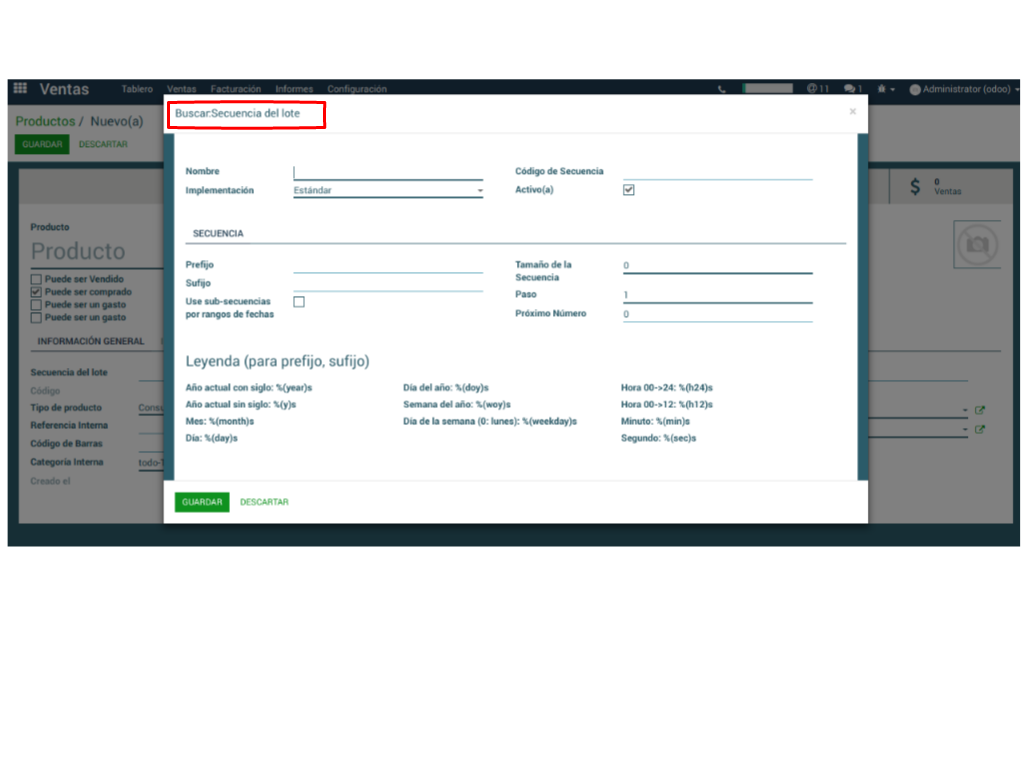
Task: Click Descartar in the dialog footer
Action: [264, 502]
